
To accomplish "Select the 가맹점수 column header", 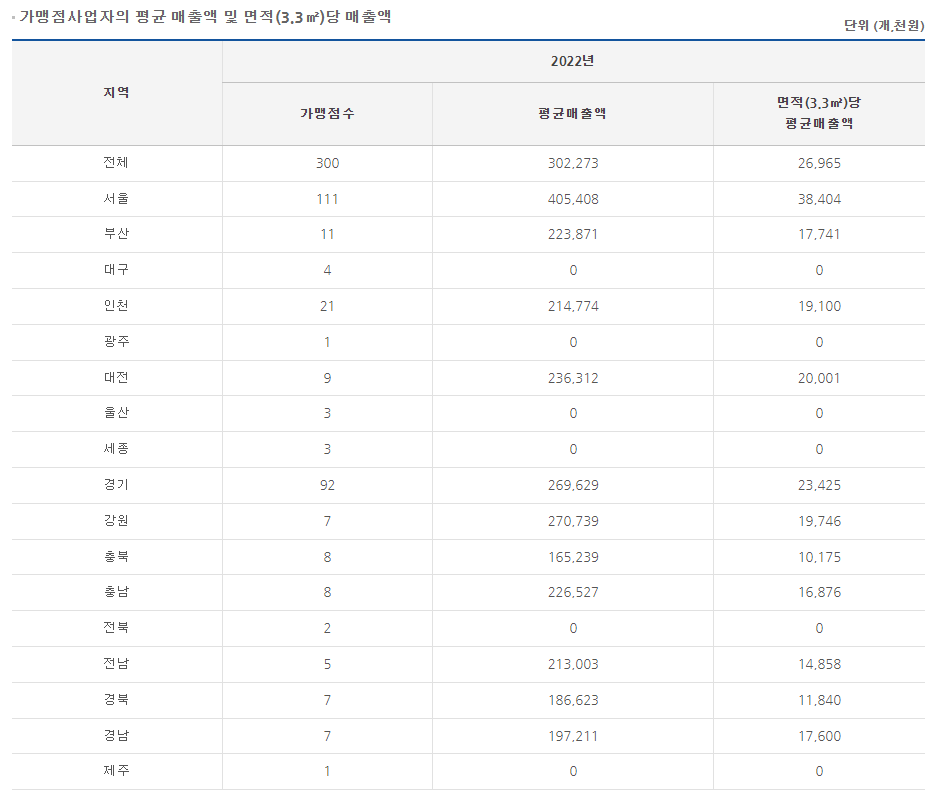I will [327, 113].
